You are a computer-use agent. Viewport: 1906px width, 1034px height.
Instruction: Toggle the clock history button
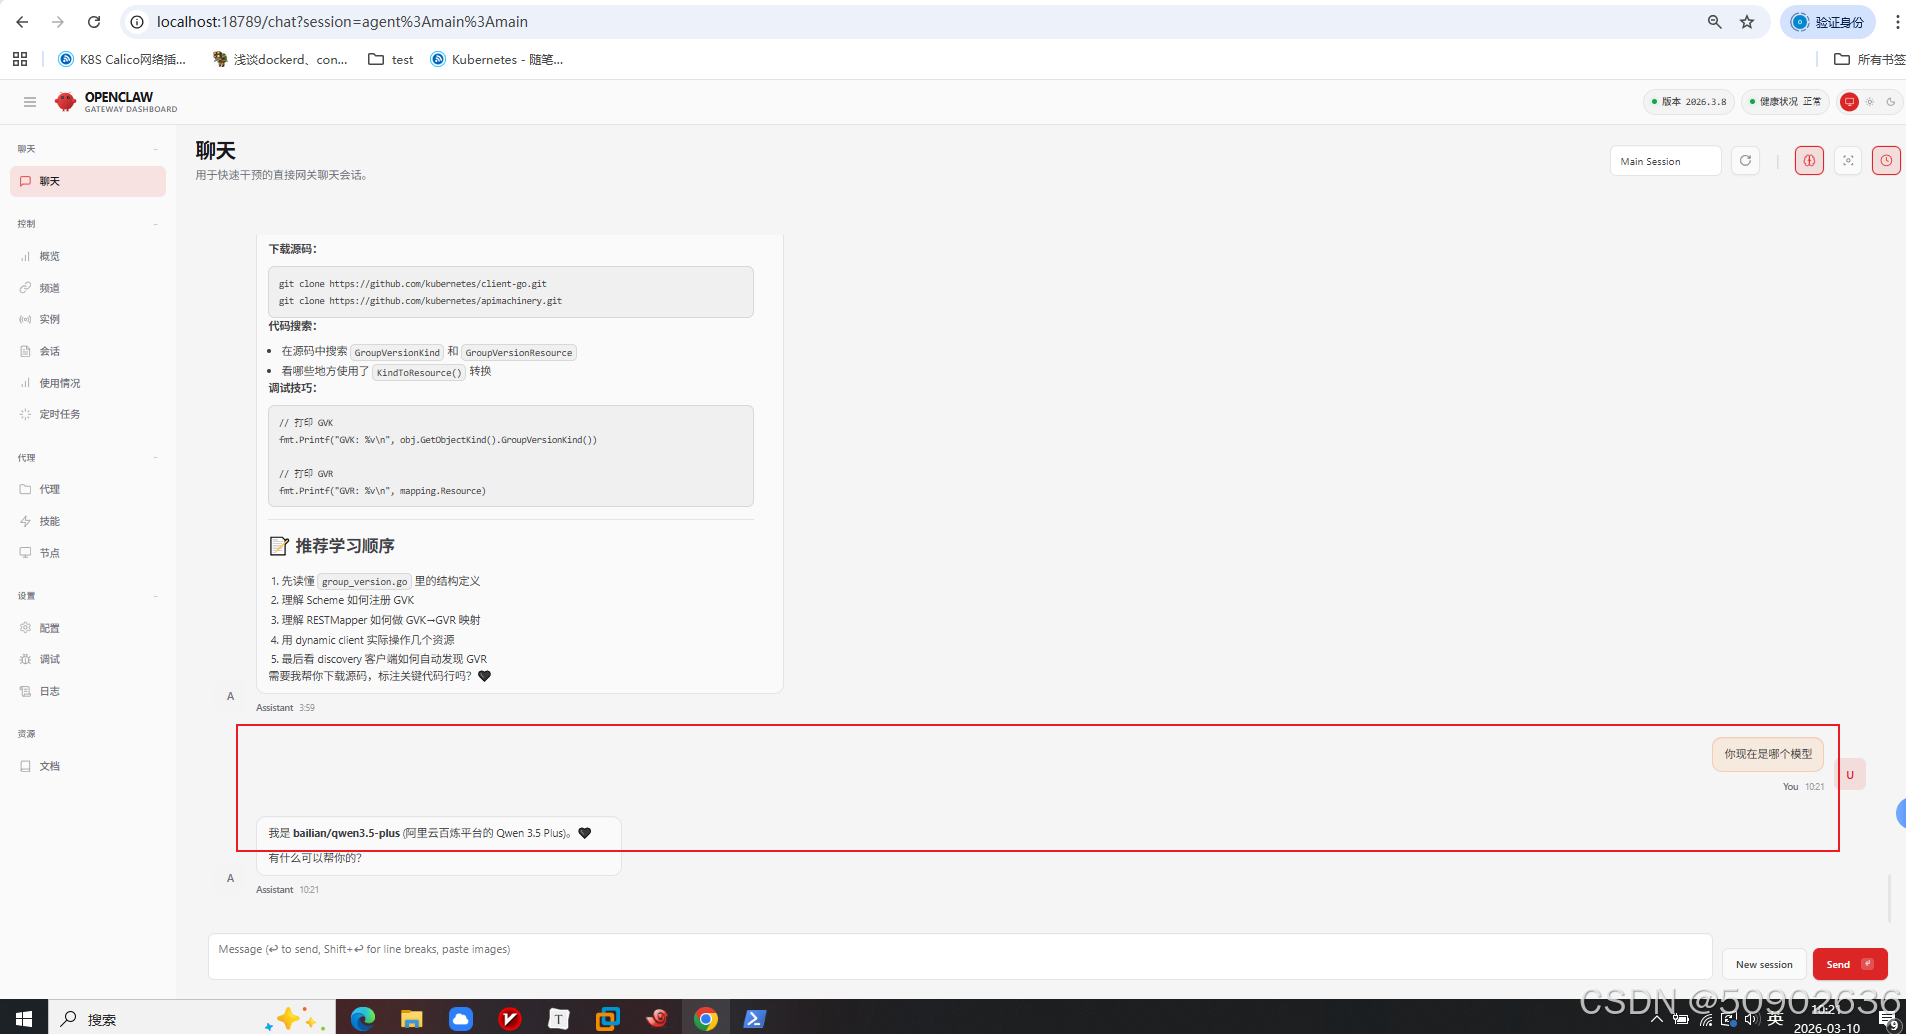pyautogui.click(x=1886, y=161)
